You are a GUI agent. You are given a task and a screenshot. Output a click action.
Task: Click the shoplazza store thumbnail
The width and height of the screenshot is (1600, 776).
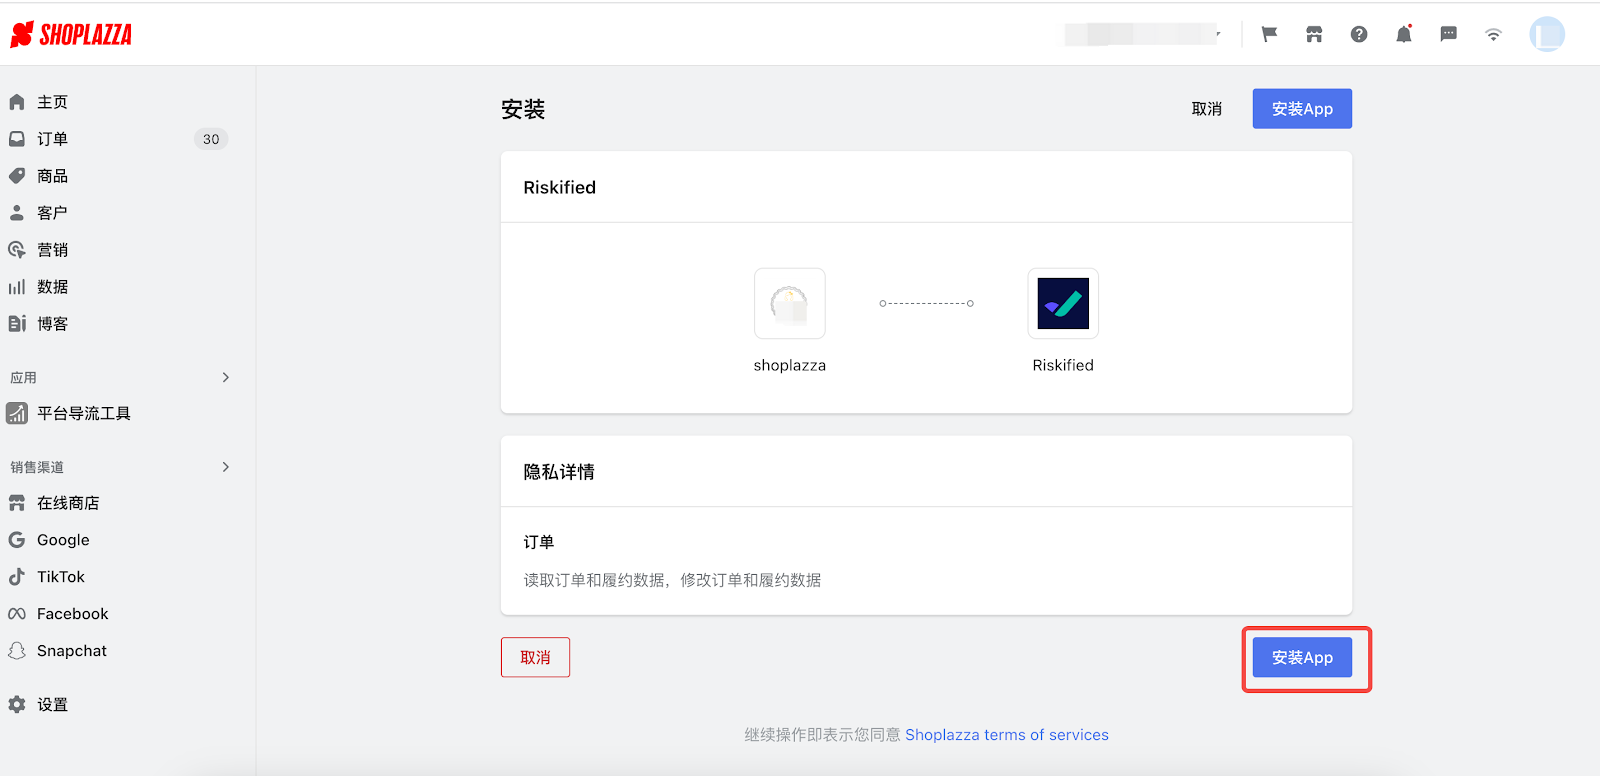[790, 303]
